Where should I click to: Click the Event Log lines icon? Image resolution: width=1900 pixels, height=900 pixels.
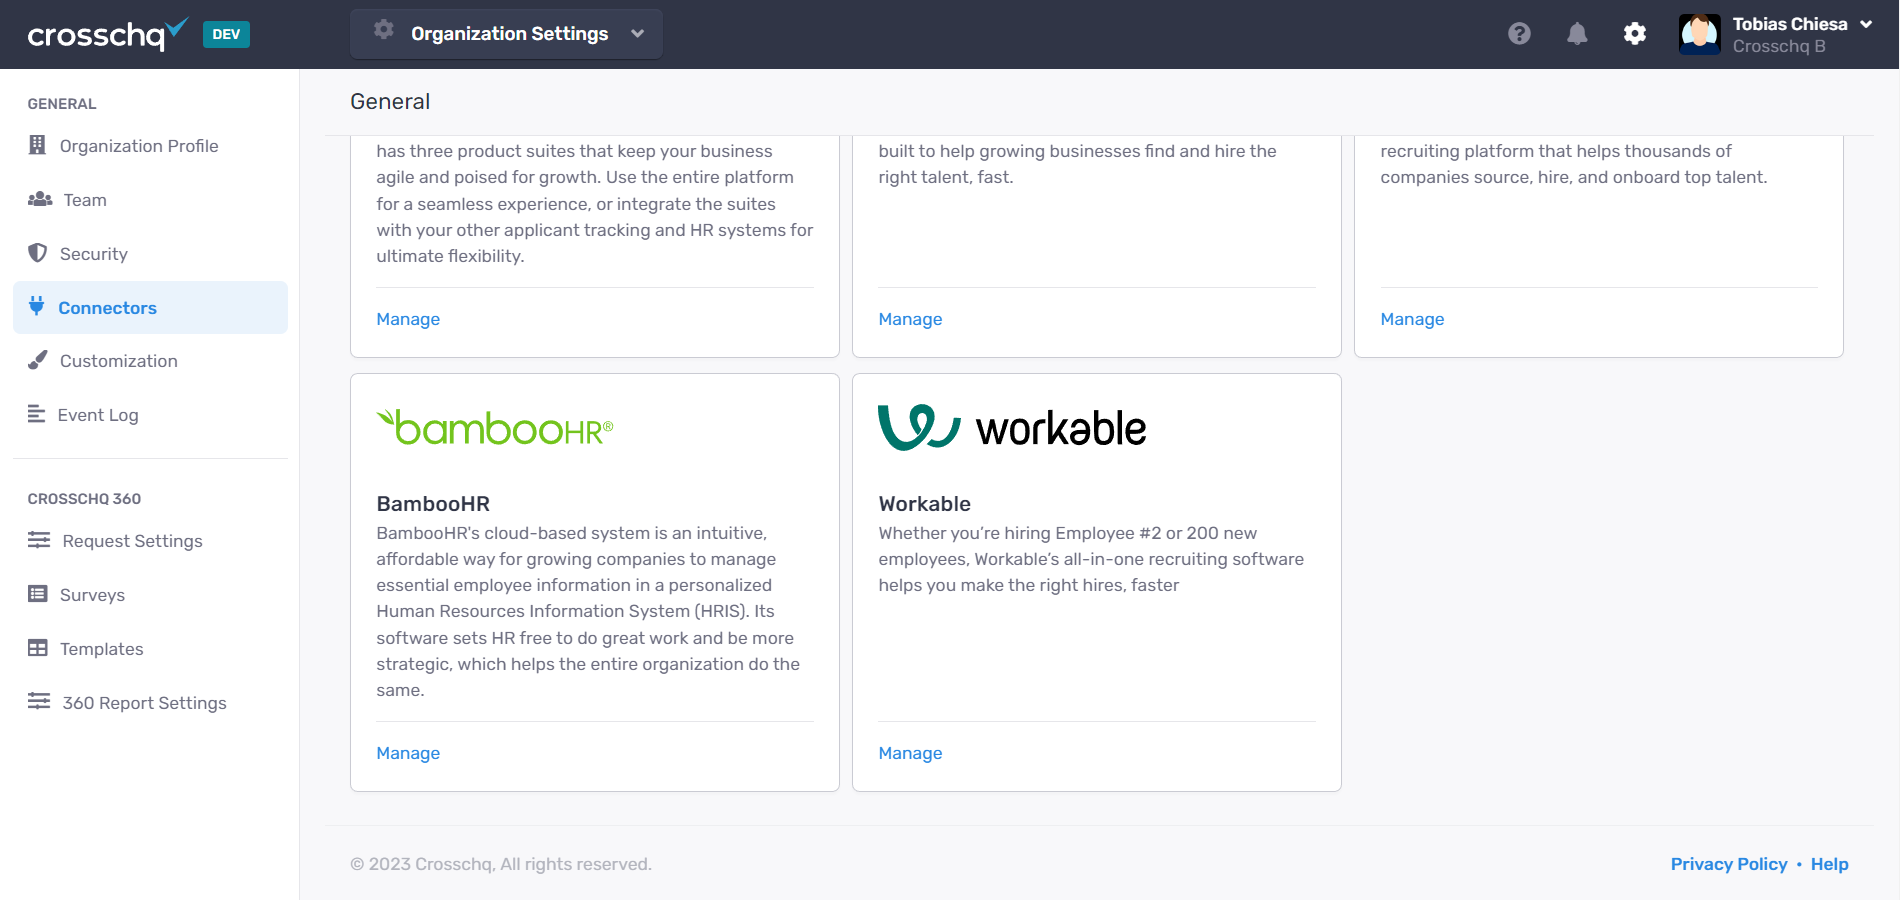coord(36,414)
